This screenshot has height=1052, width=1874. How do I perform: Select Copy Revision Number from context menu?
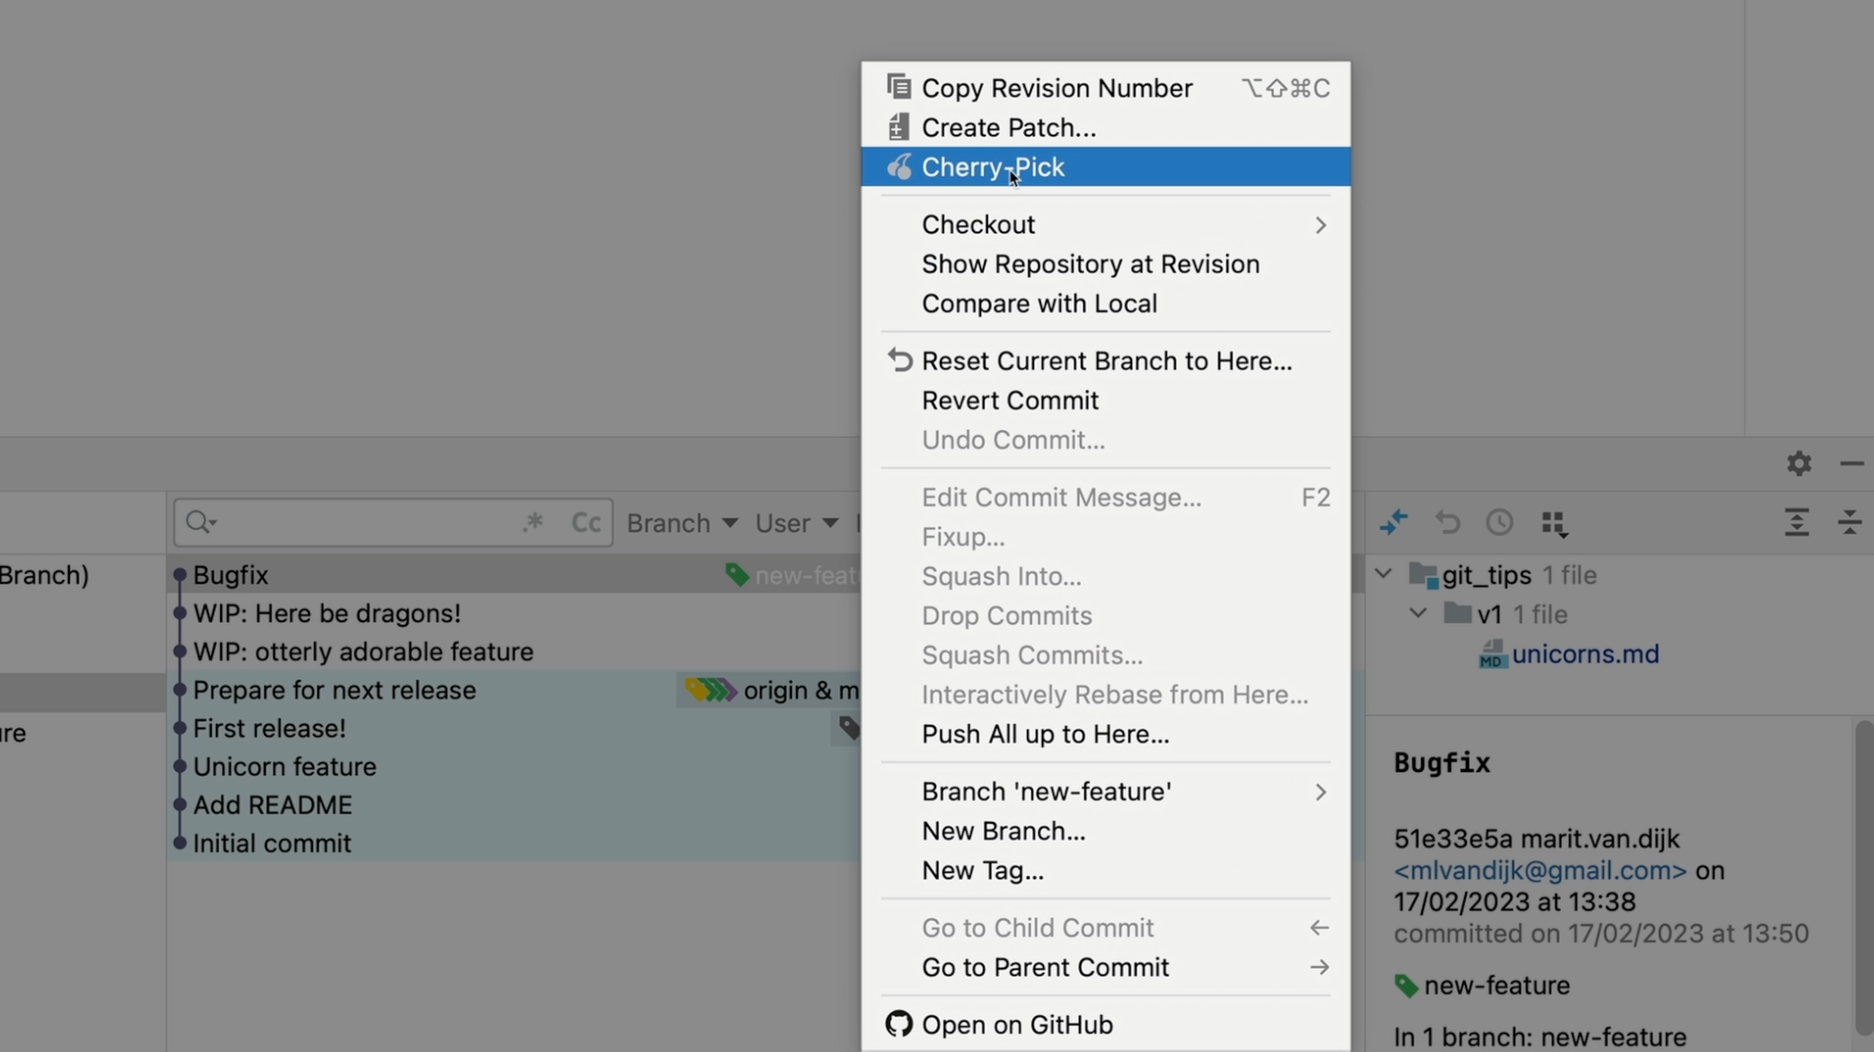[x=1056, y=88]
